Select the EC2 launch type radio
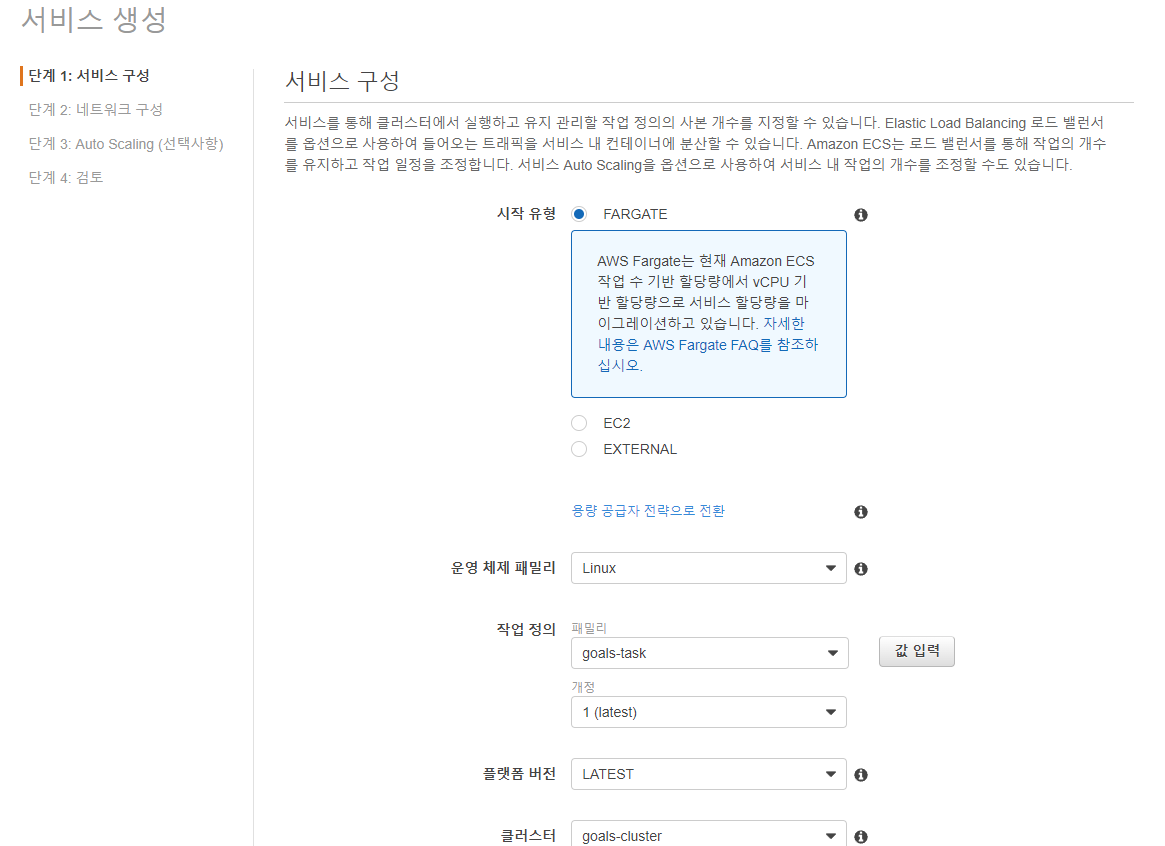The height and width of the screenshot is (846, 1165). [579, 423]
